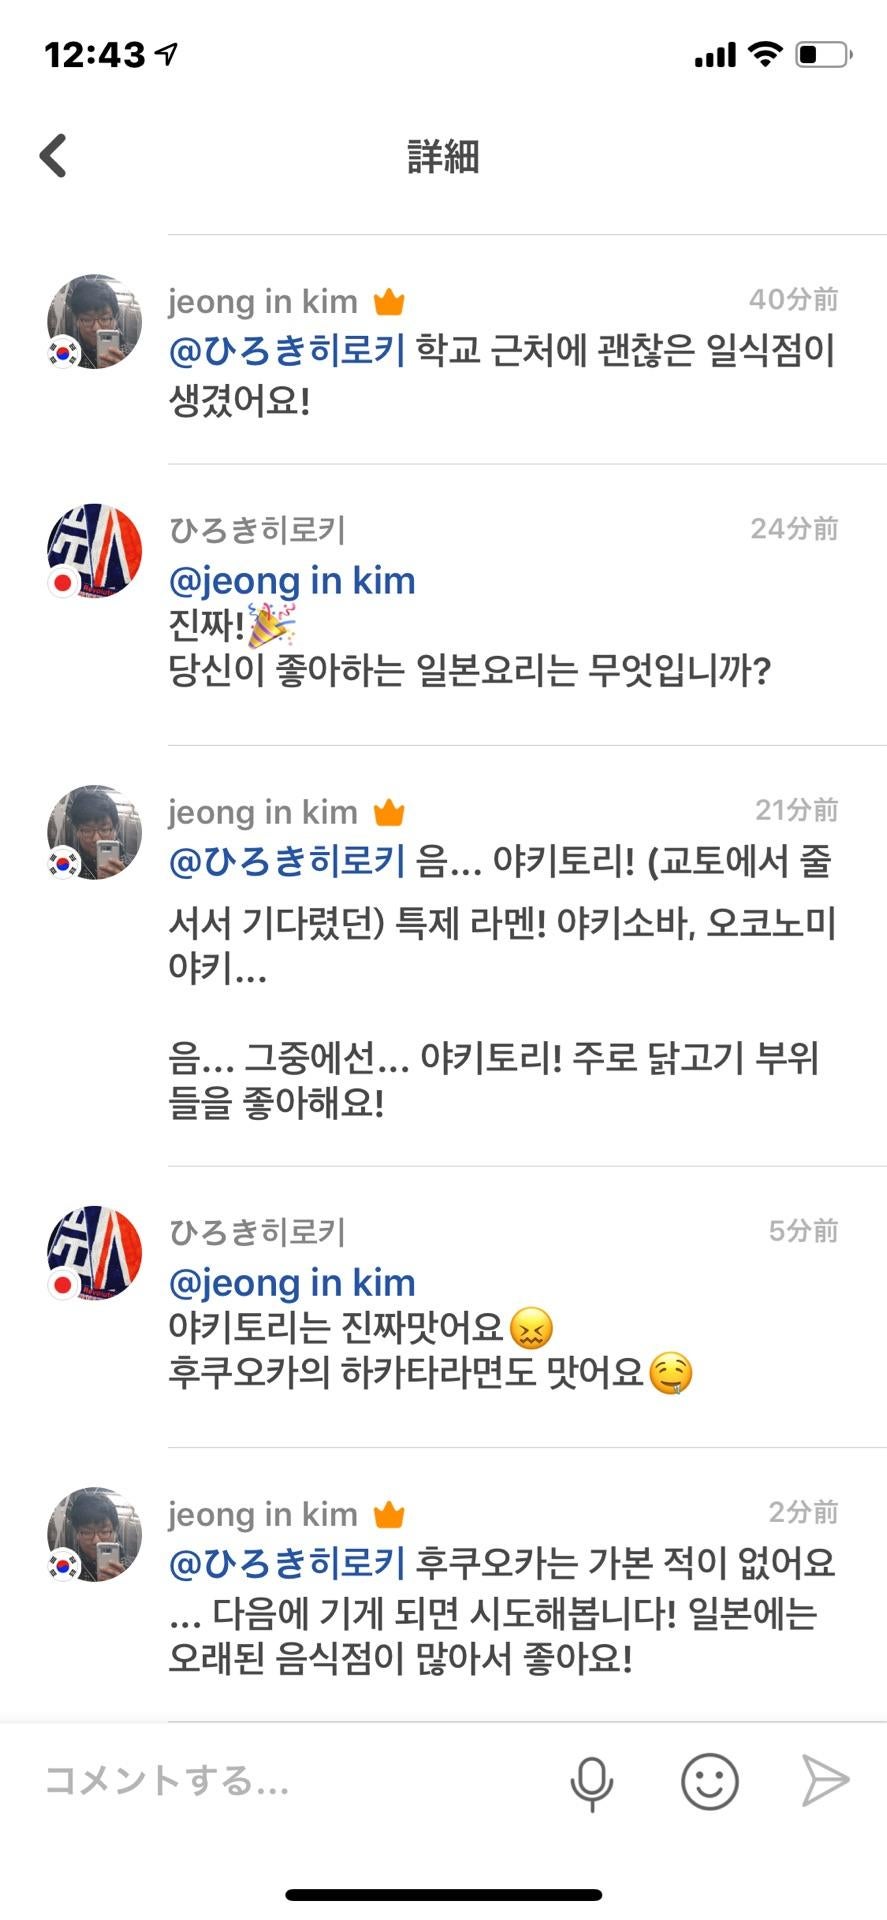Tap the crown badge in the 2分前 comment
Viewport: 887px width, 1920px height.
point(389,1514)
